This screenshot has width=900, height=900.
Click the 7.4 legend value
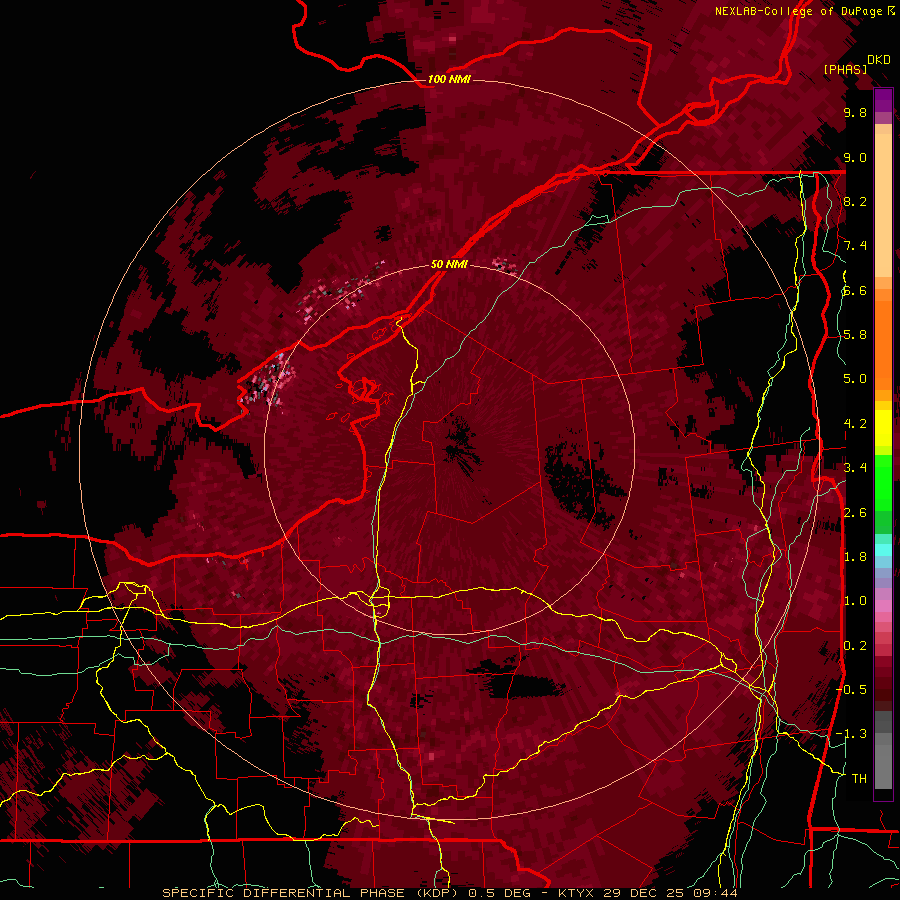click(855, 246)
